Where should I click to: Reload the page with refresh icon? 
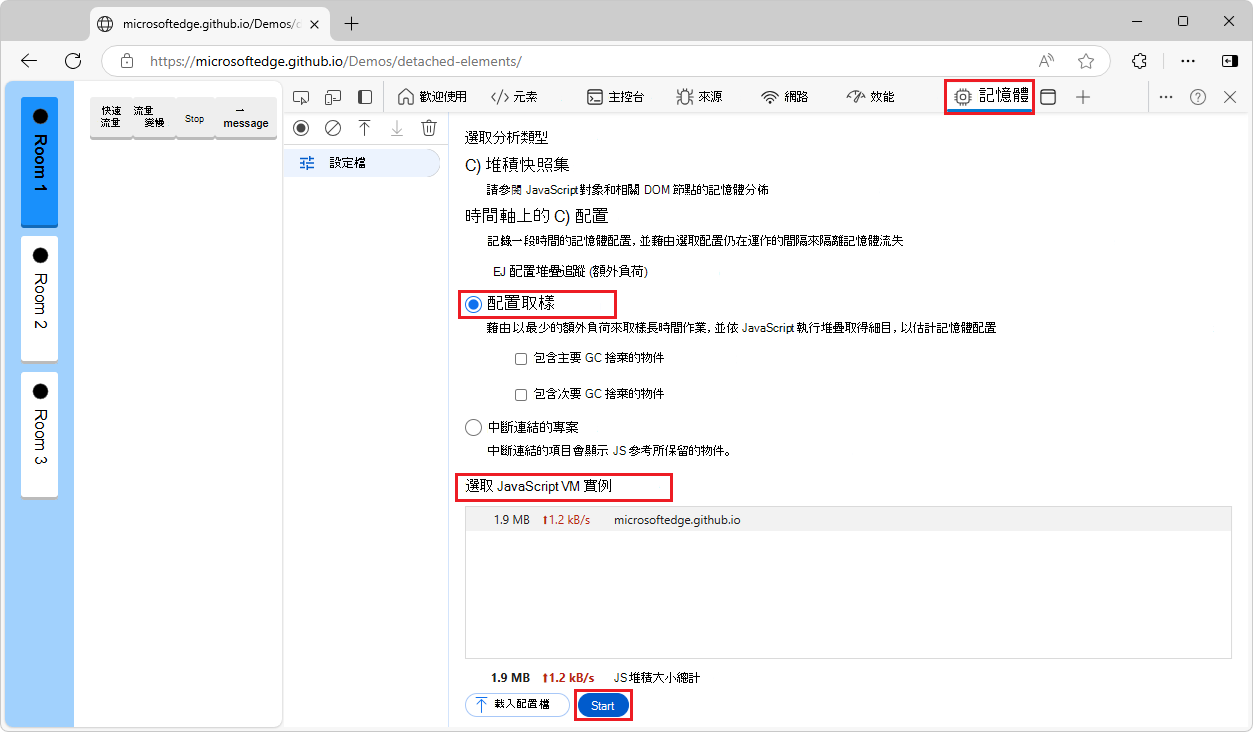[x=73, y=61]
